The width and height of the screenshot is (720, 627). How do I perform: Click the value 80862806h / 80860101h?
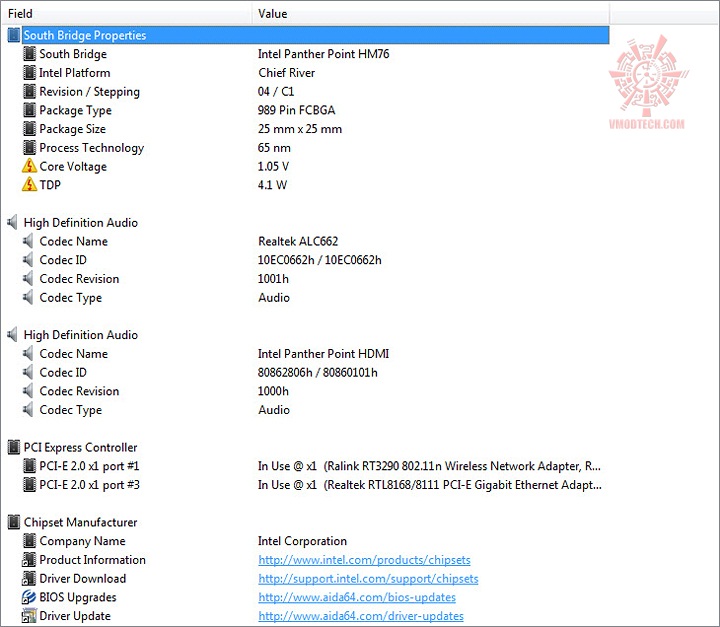click(x=318, y=373)
